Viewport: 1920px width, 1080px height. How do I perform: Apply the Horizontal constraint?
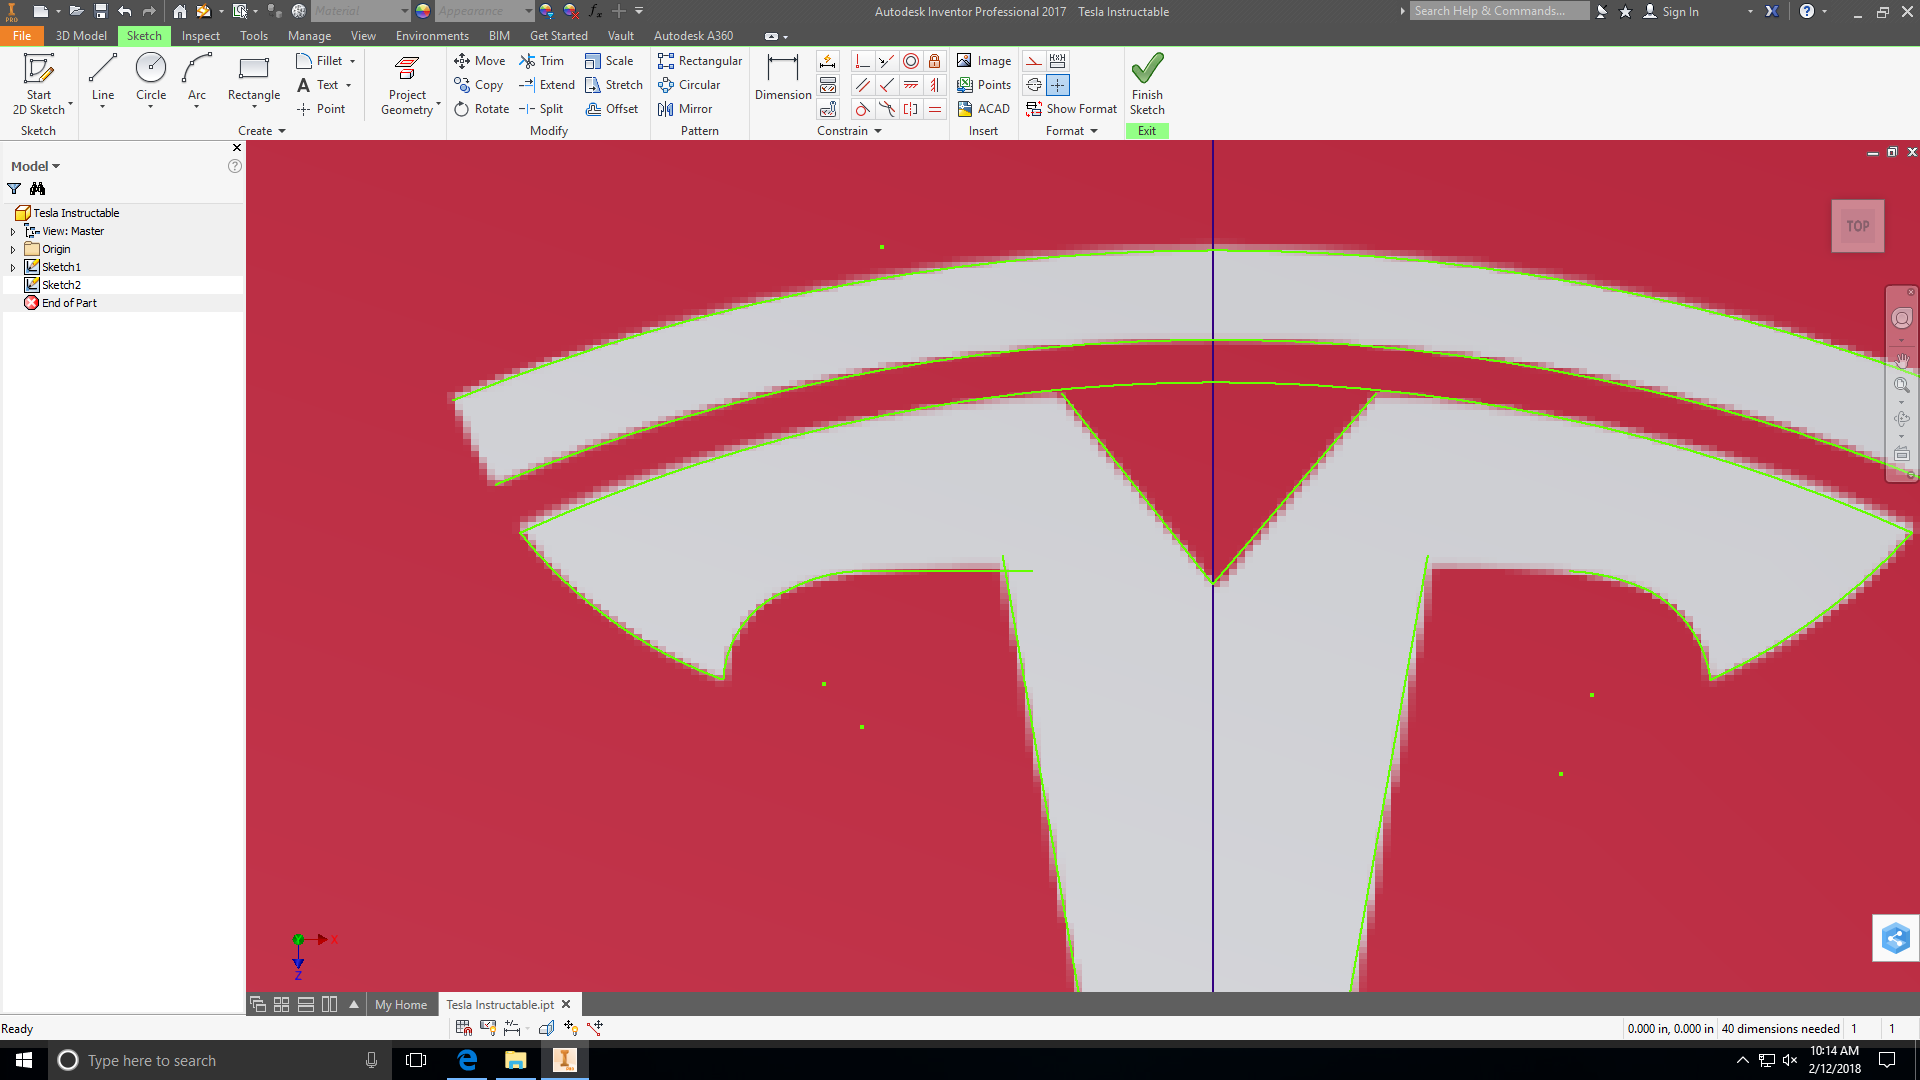(911, 85)
